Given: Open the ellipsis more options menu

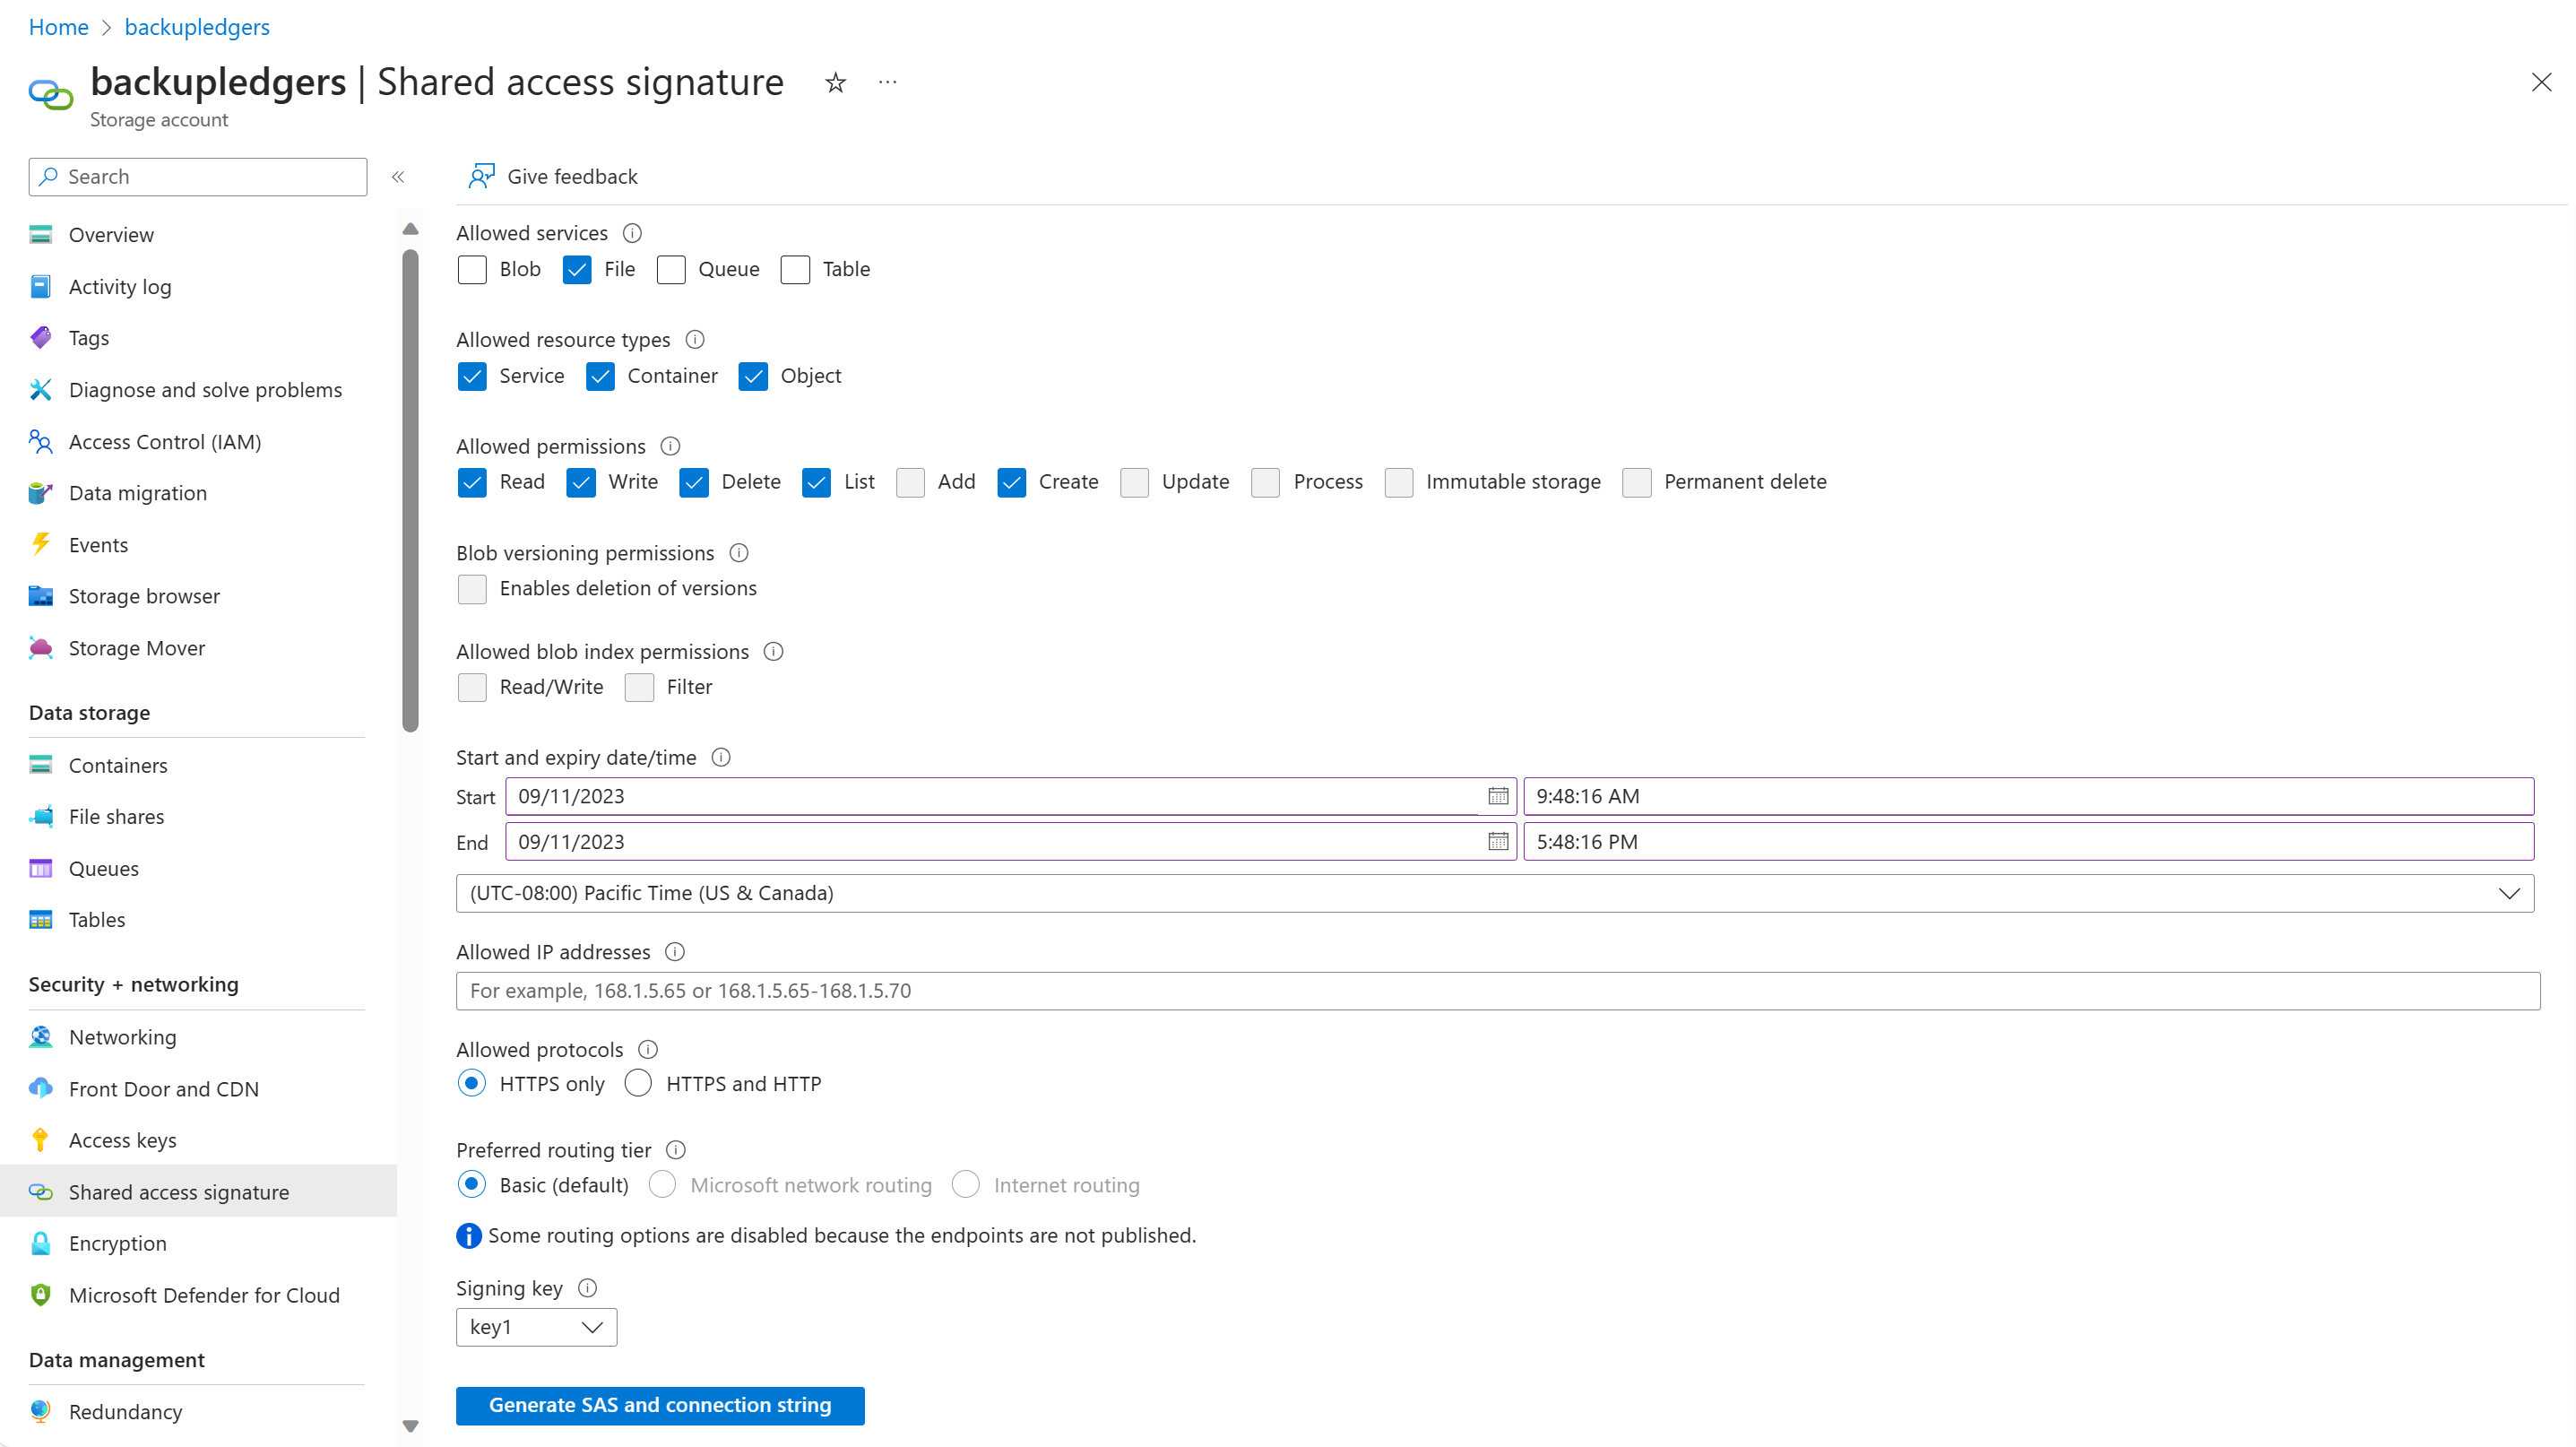Looking at the screenshot, I should 887,82.
